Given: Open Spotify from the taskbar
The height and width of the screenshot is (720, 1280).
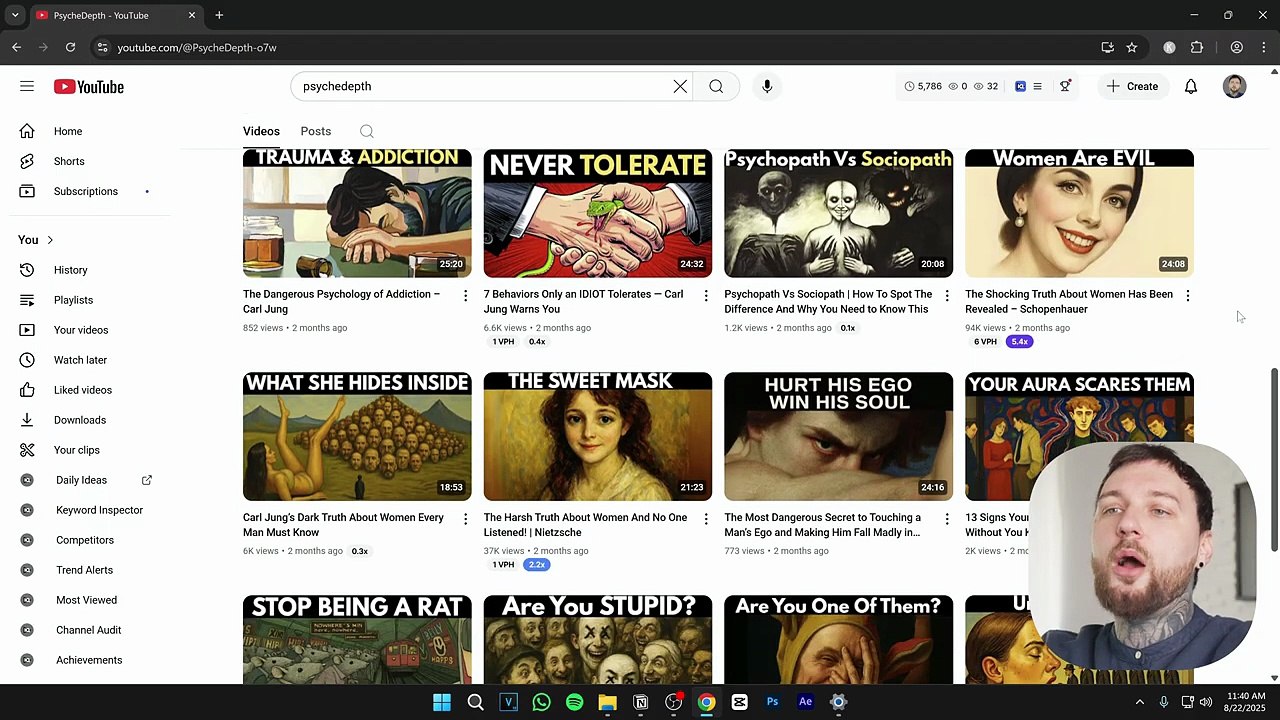Looking at the screenshot, I should [x=574, y=702].
